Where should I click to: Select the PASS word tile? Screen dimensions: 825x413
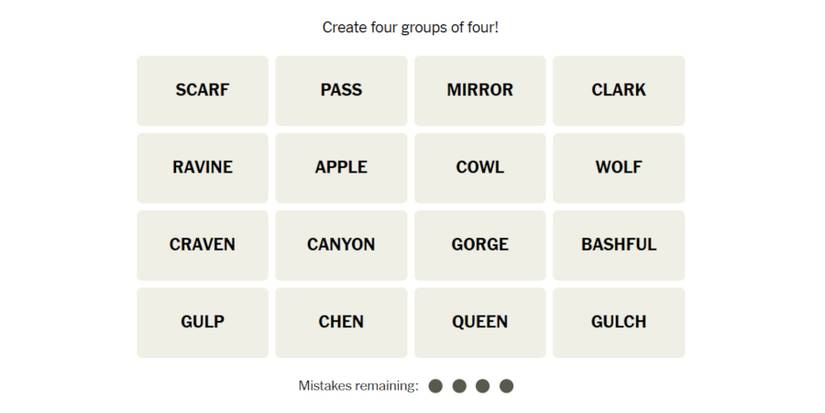[341, 90]
